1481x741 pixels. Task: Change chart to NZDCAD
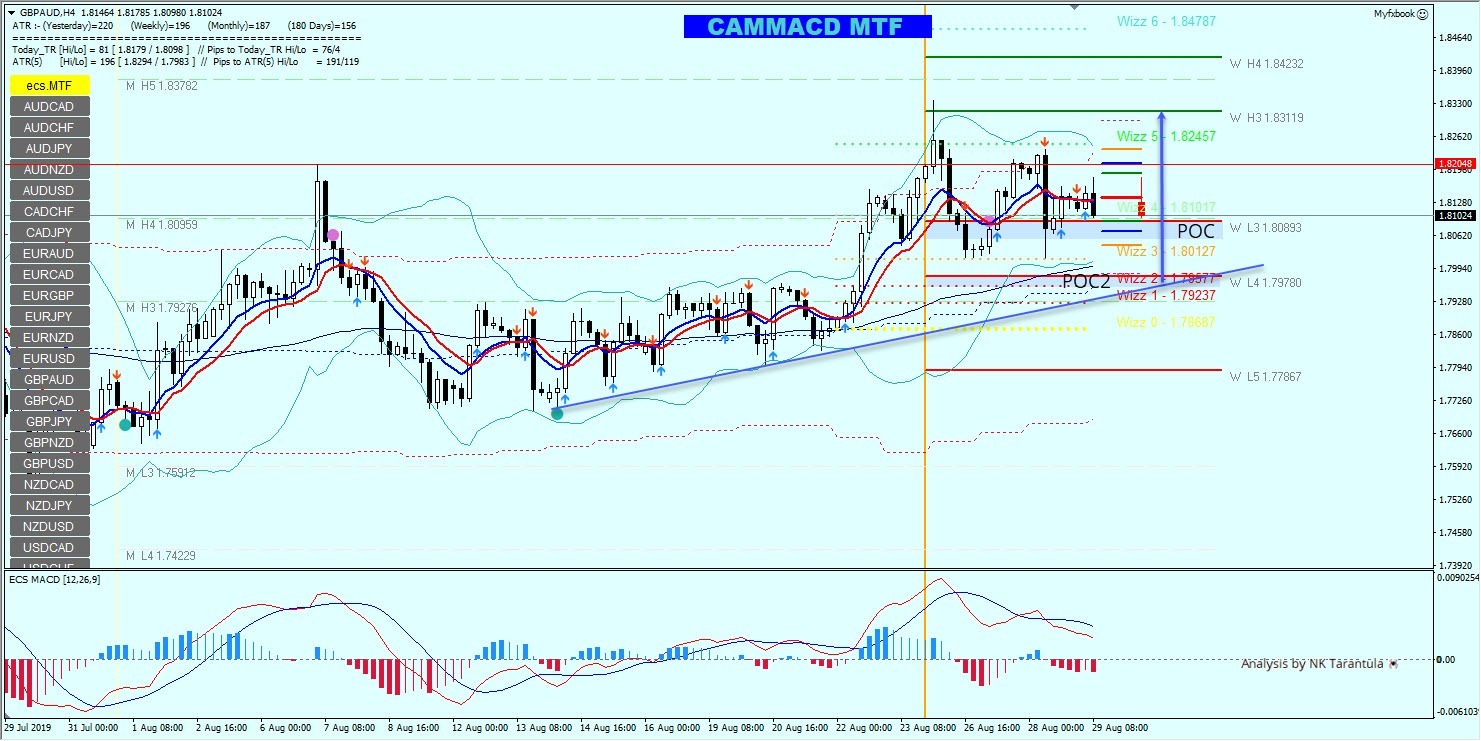[x=50, y=485]
